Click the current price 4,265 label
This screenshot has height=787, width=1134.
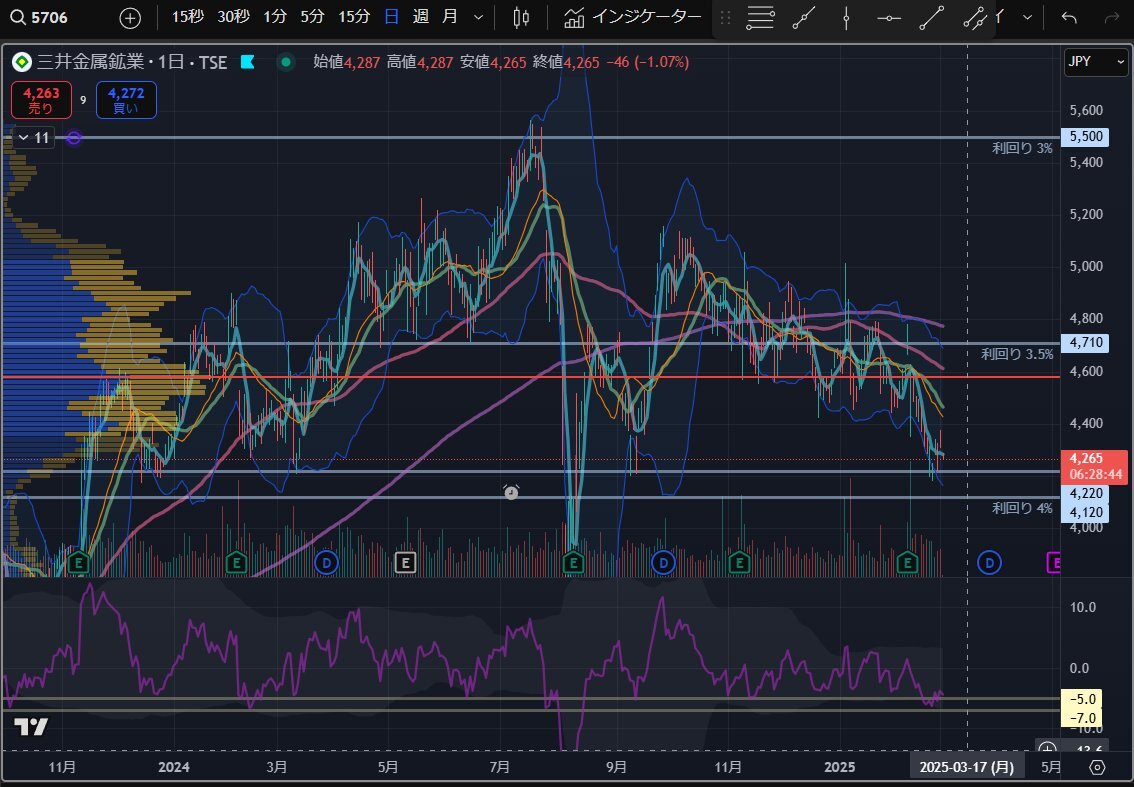click(x=1094, y=467)
